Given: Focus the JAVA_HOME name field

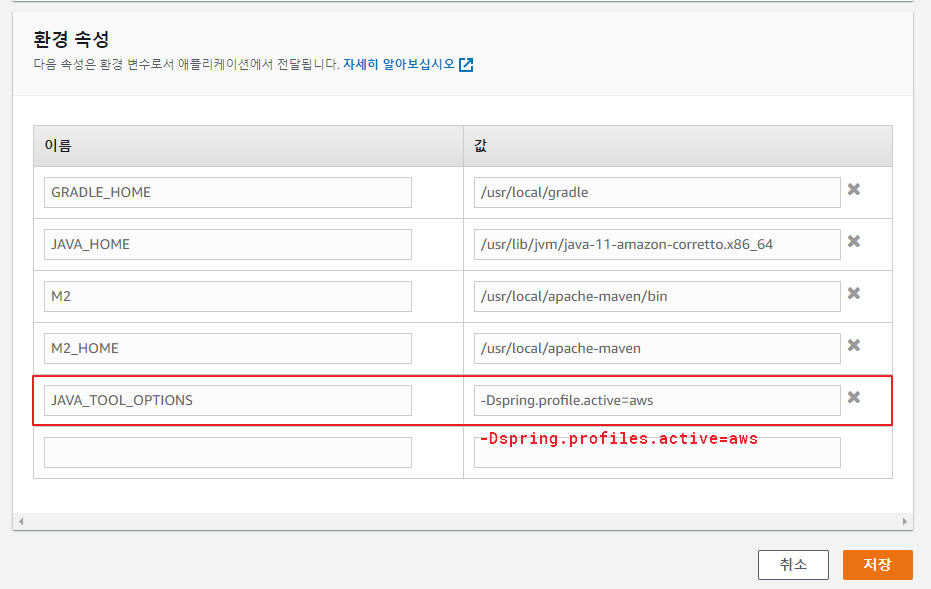Looking at the screenshot, I should [228, 244].
